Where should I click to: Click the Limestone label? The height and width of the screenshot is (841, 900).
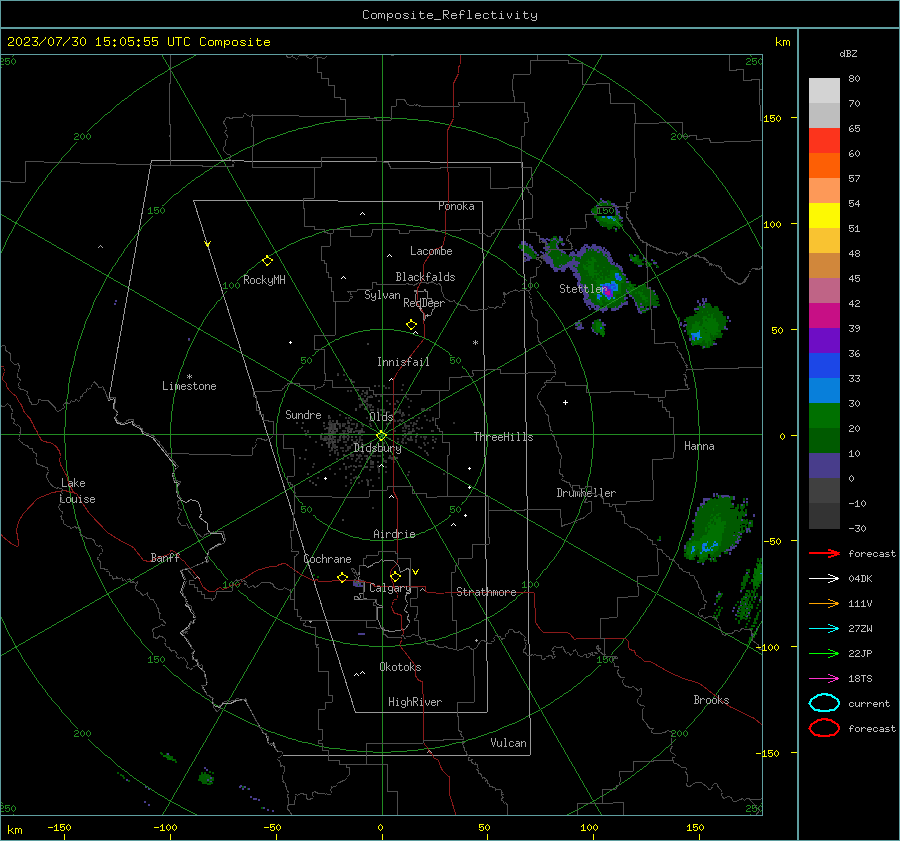(189, 386)
